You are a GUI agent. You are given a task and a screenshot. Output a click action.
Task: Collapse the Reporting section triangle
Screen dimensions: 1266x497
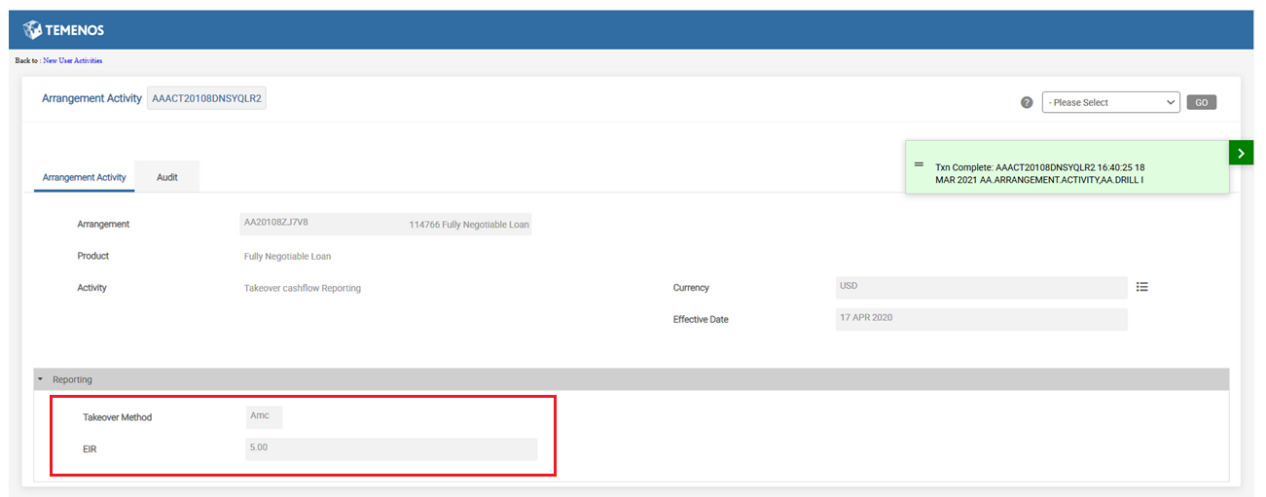[40, 380]
